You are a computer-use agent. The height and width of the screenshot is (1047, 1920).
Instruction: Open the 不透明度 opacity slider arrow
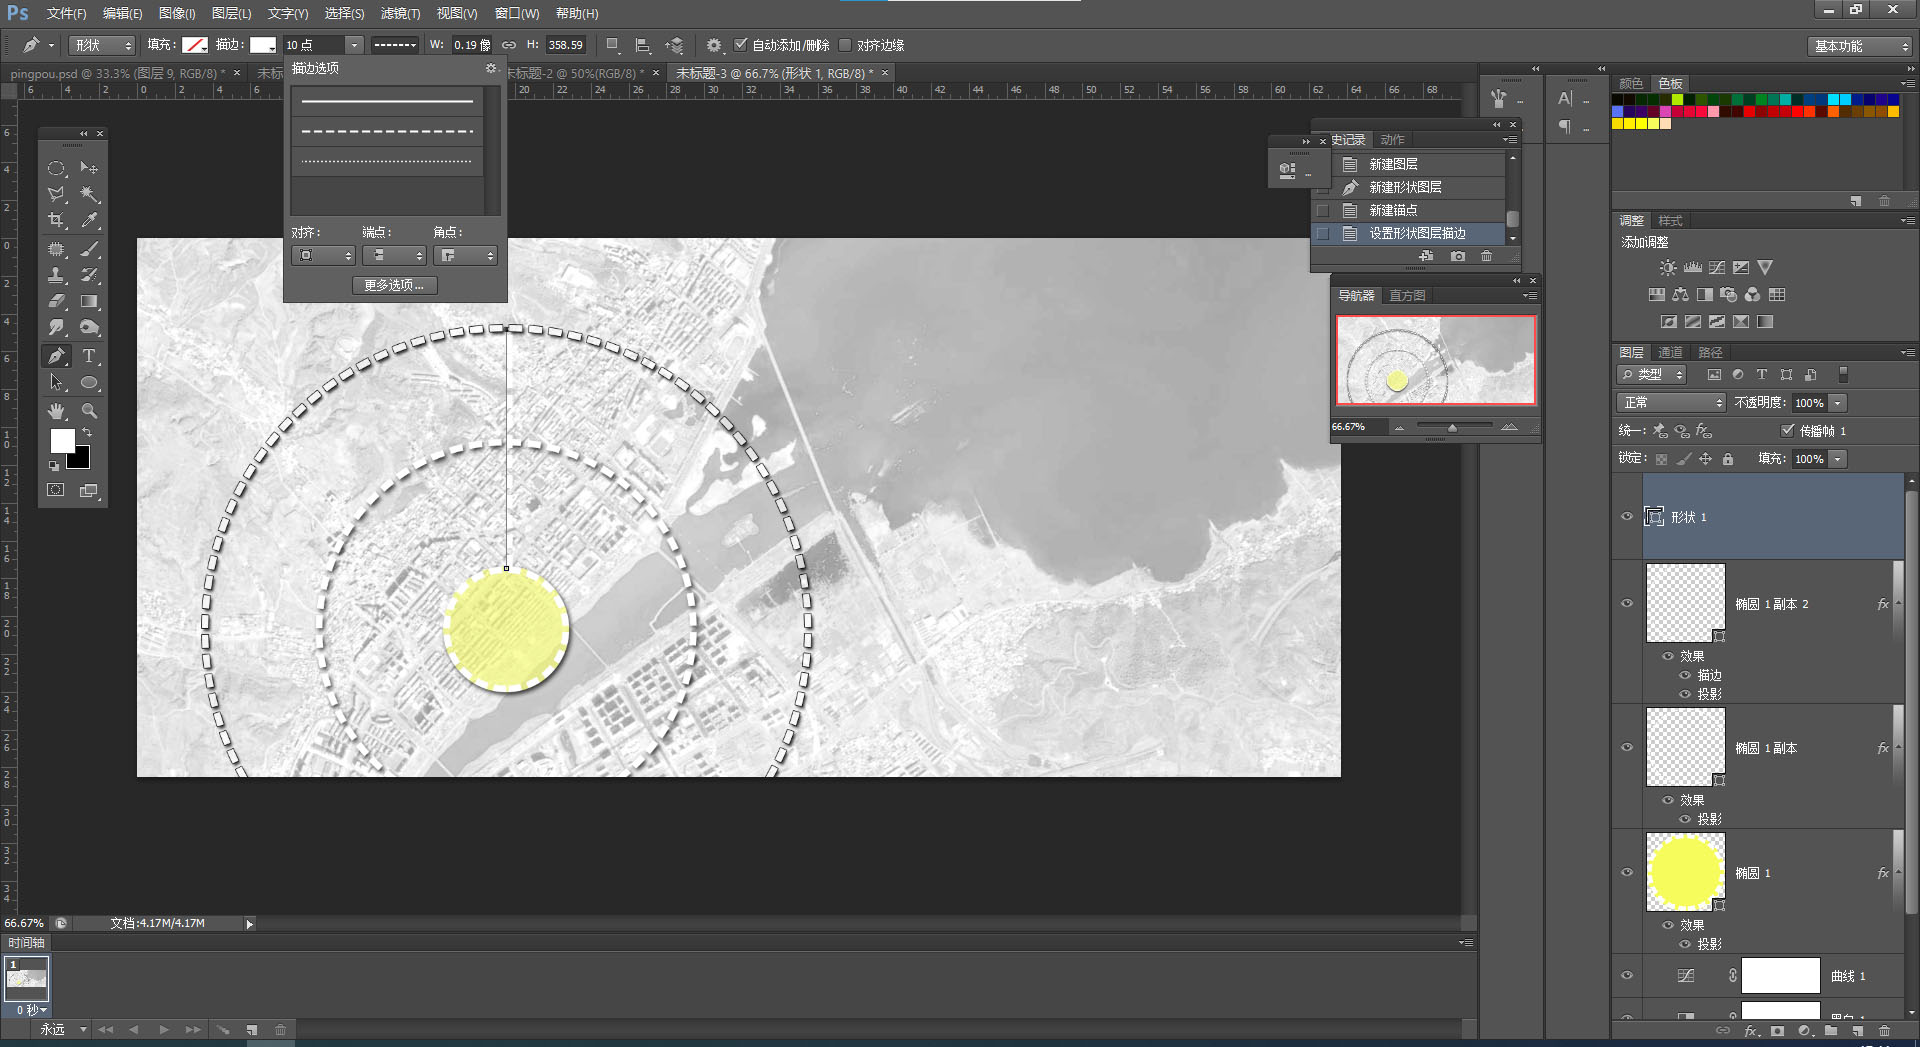[x=1838, y=403]
